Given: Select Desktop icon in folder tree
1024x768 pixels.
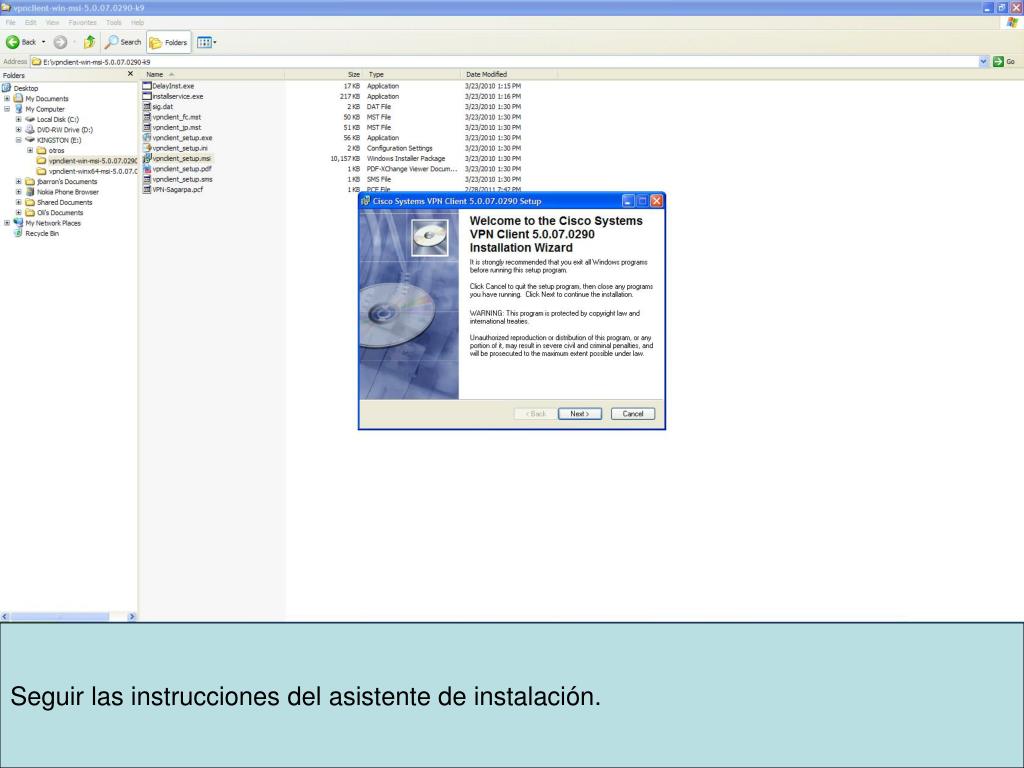Looking at the screenshot, I should tap(7, 88).
